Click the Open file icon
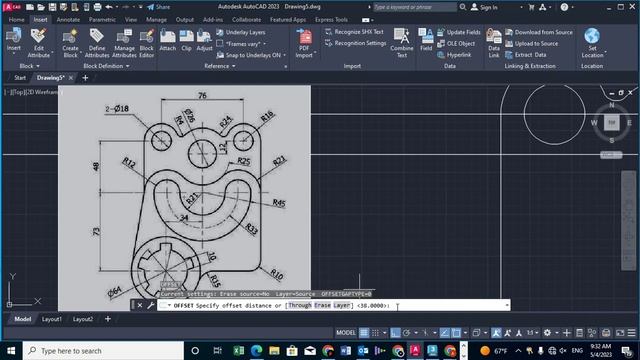 [41, 7]
